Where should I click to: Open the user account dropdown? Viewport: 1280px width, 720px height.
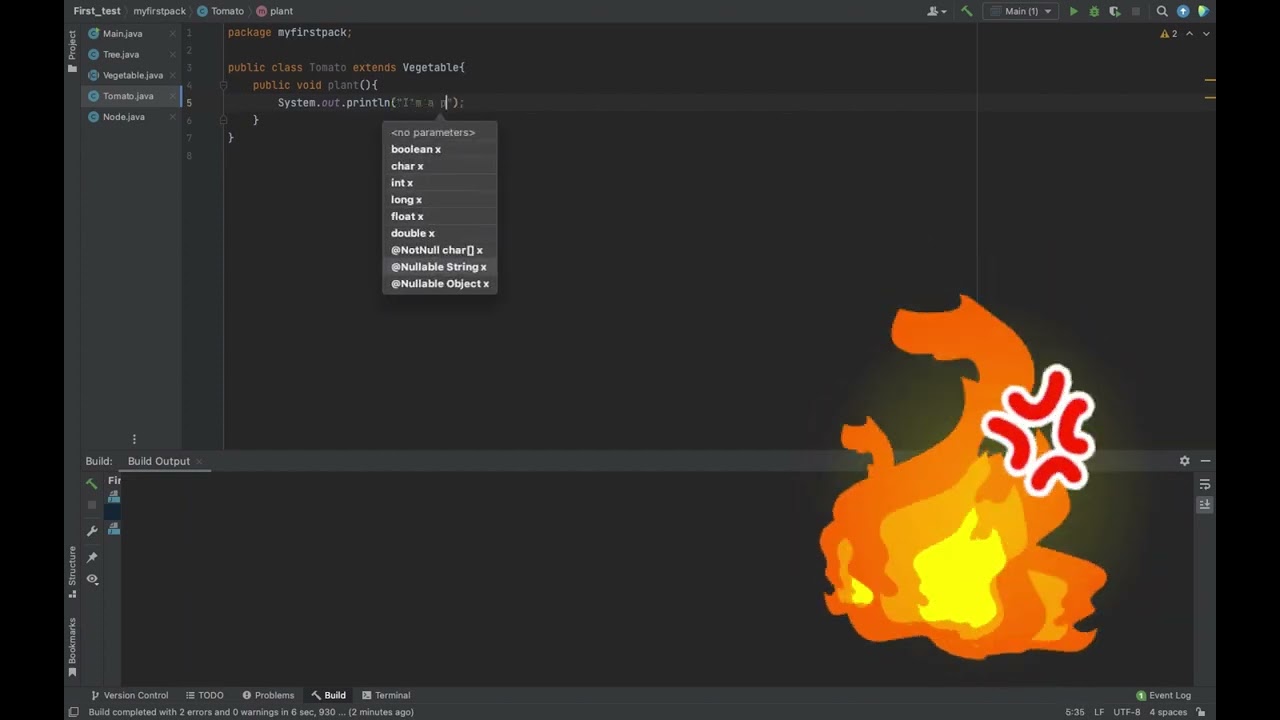click(937, 11)
